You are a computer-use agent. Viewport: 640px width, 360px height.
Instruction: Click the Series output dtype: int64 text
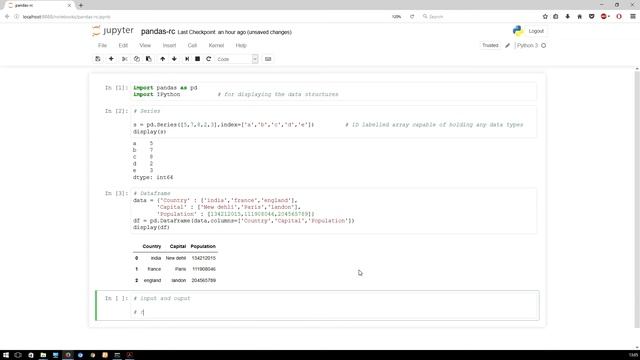(x=153, y=177)
